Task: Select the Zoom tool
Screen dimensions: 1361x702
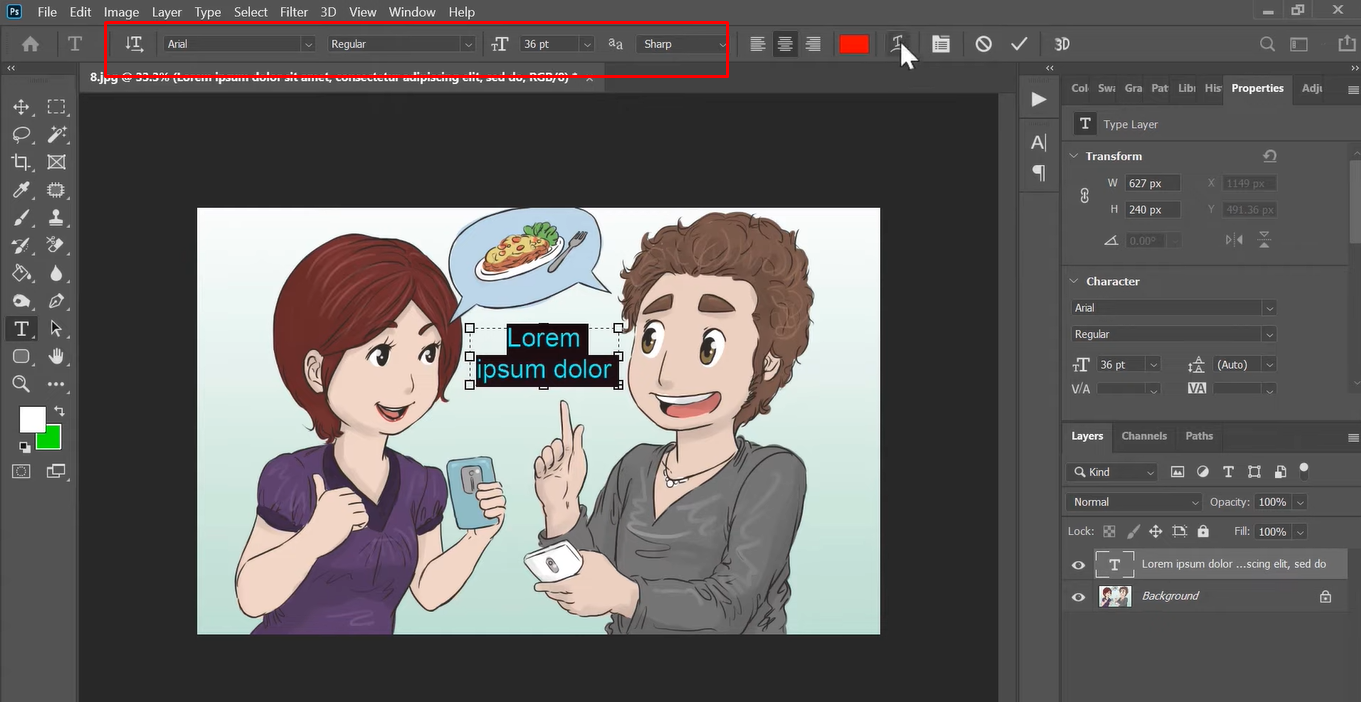Action: [x=21, y=384]
